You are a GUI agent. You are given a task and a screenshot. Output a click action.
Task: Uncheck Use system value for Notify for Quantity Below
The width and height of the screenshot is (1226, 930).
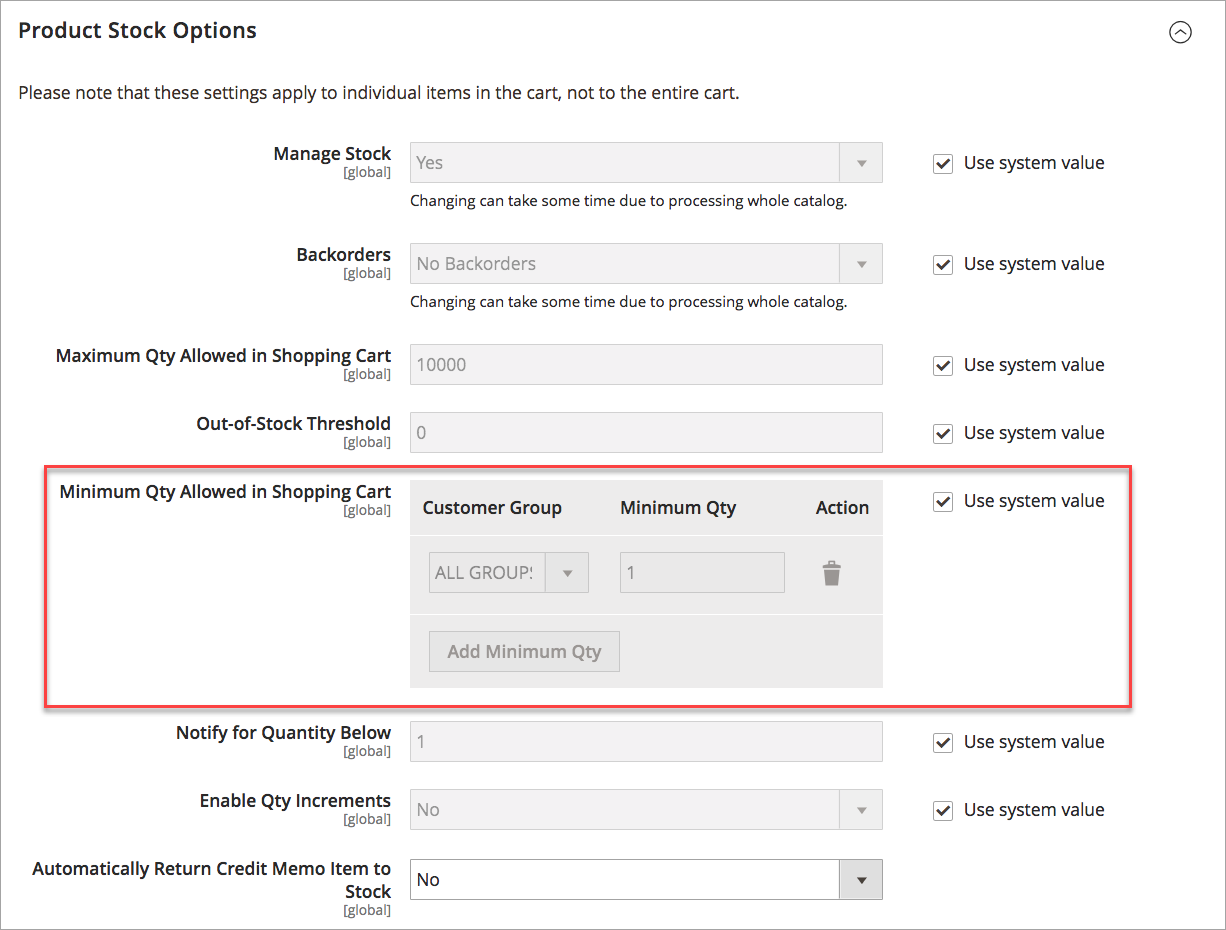point(942,742)
